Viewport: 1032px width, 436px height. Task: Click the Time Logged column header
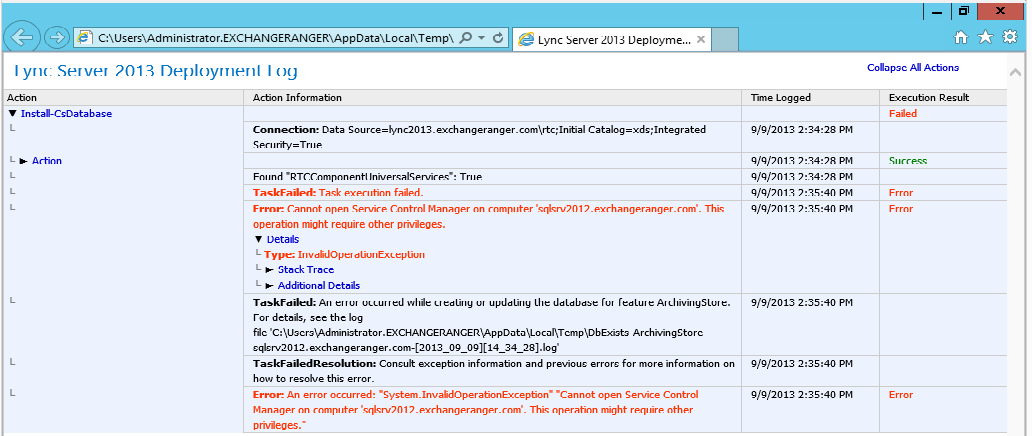(x=781, y=97)
